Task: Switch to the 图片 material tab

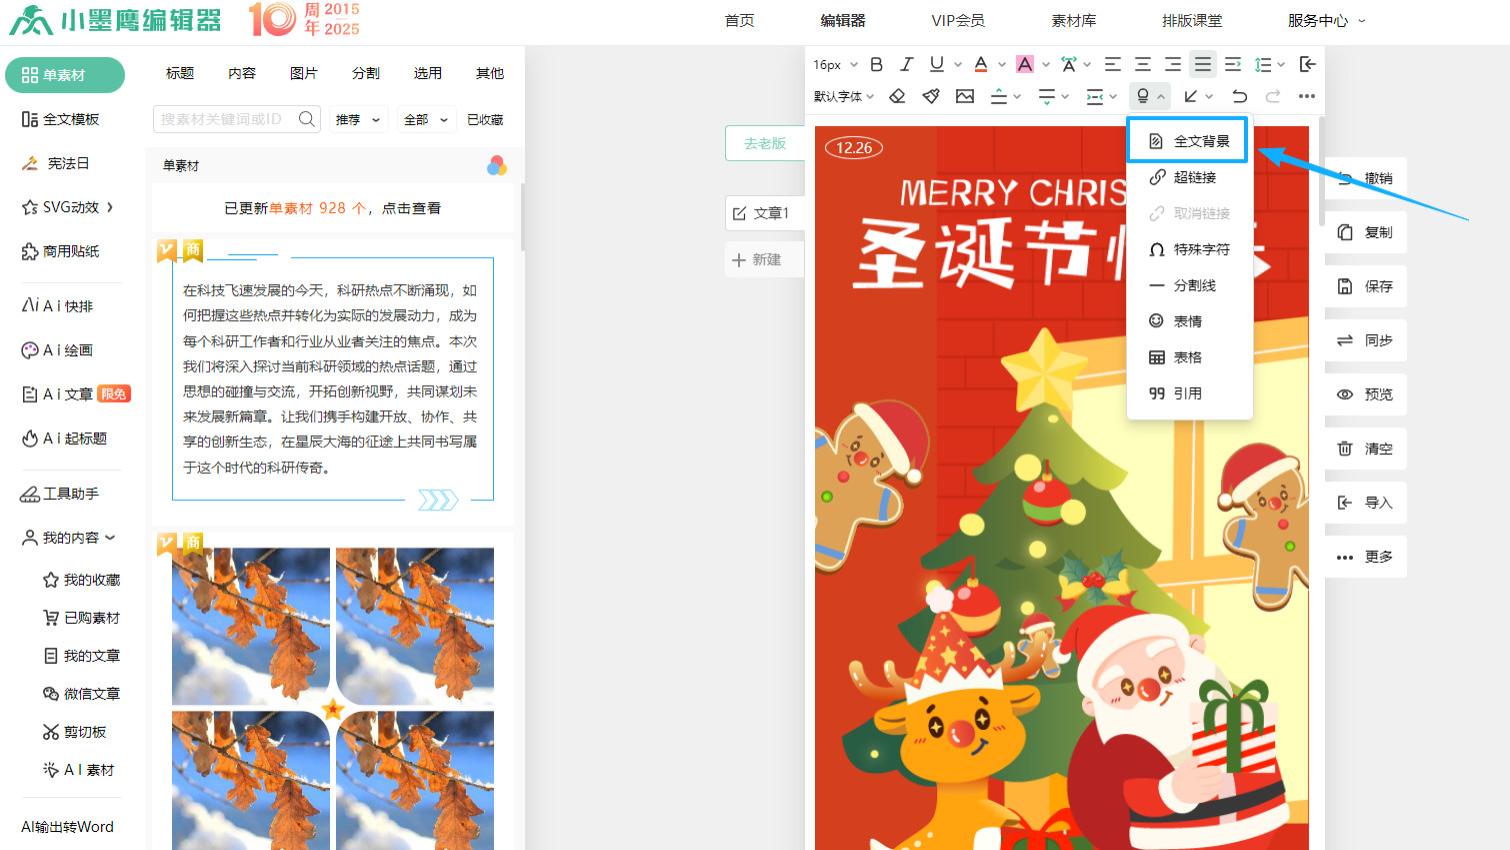Action: tap(303, 72)
